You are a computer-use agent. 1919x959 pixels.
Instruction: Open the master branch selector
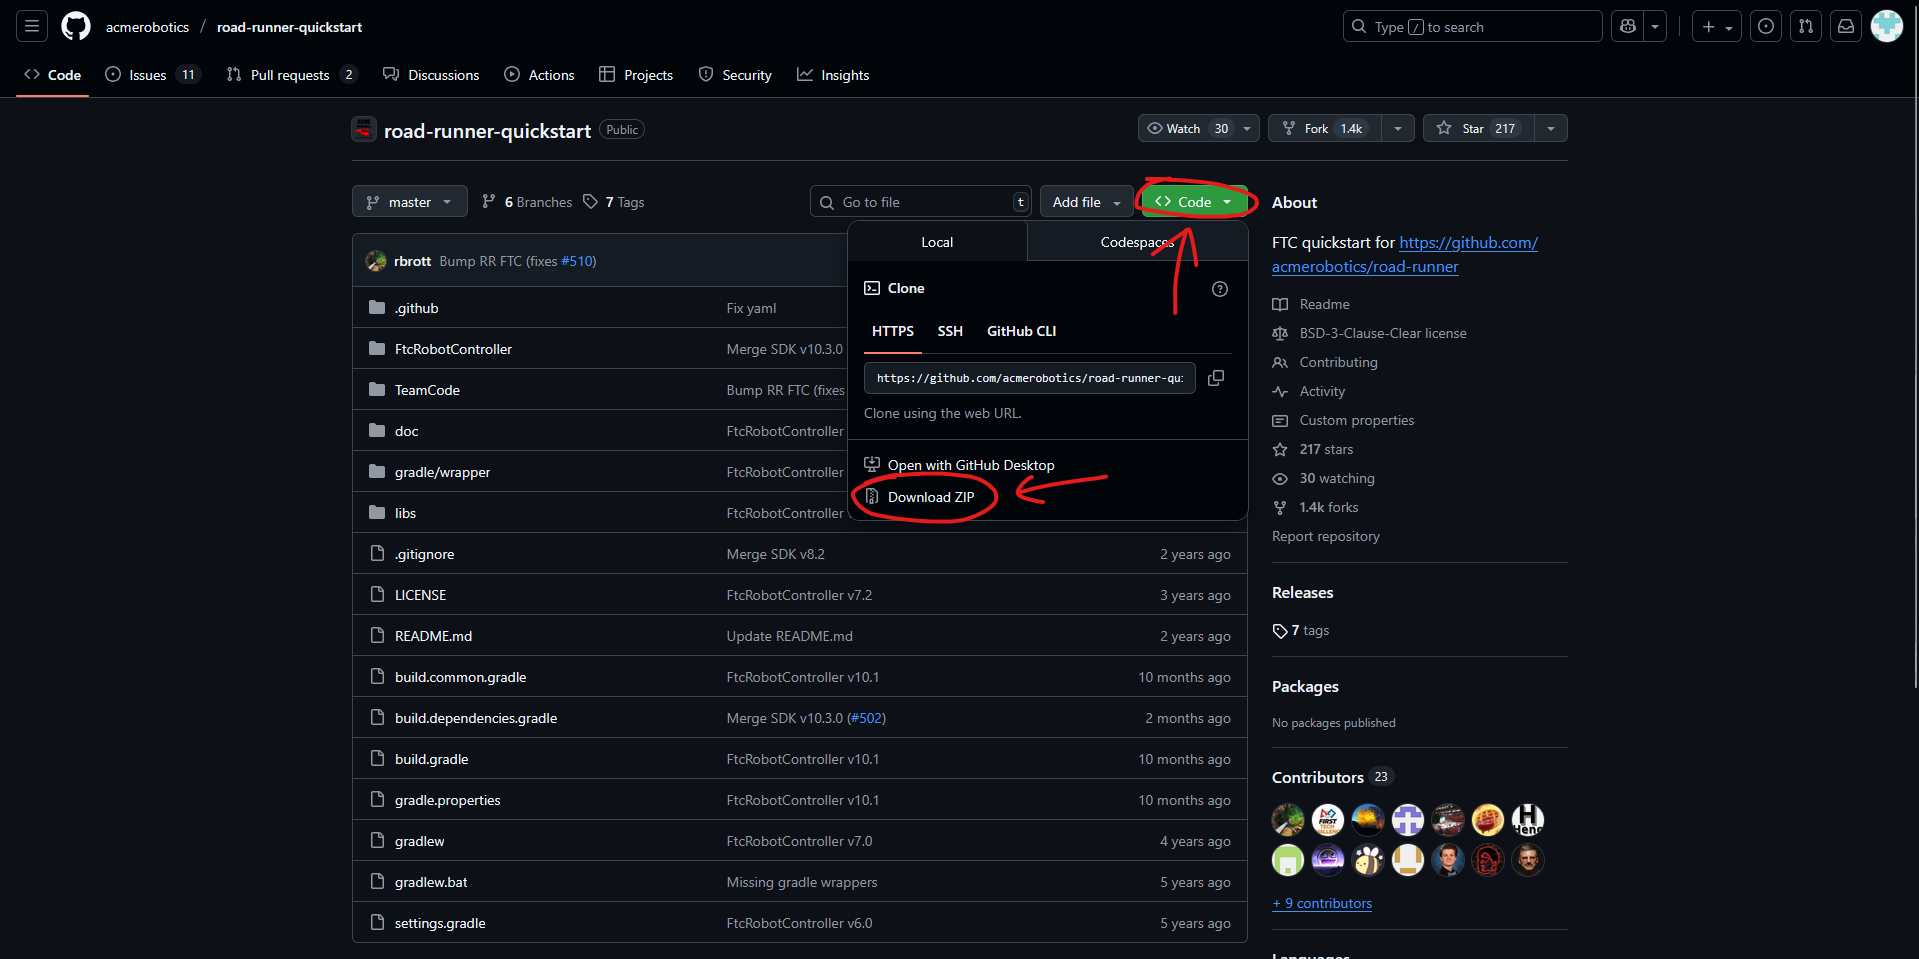[x=409, y=201]
